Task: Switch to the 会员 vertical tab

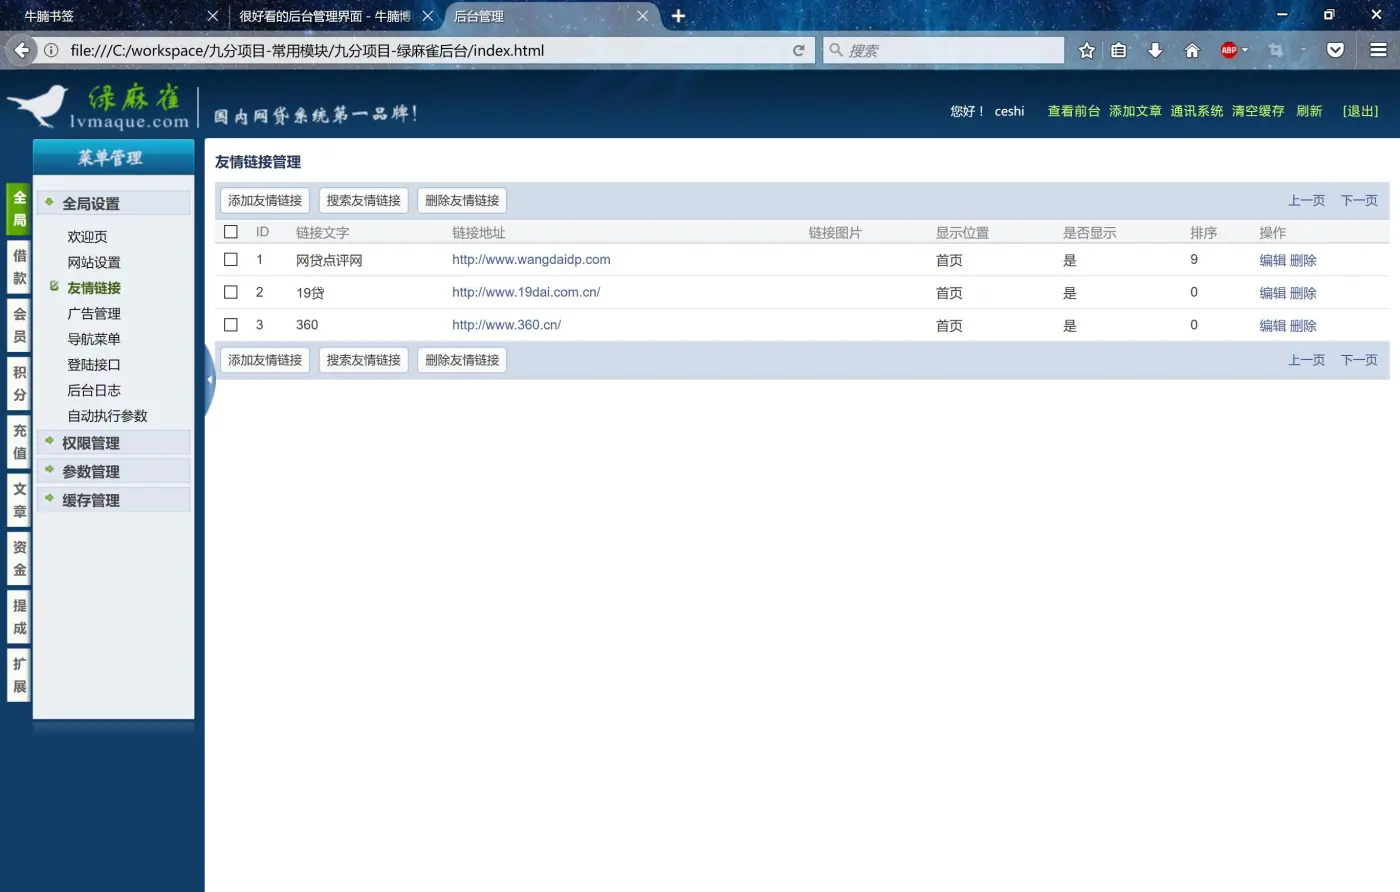Action: pyautogui.click(x=19, y=325)
